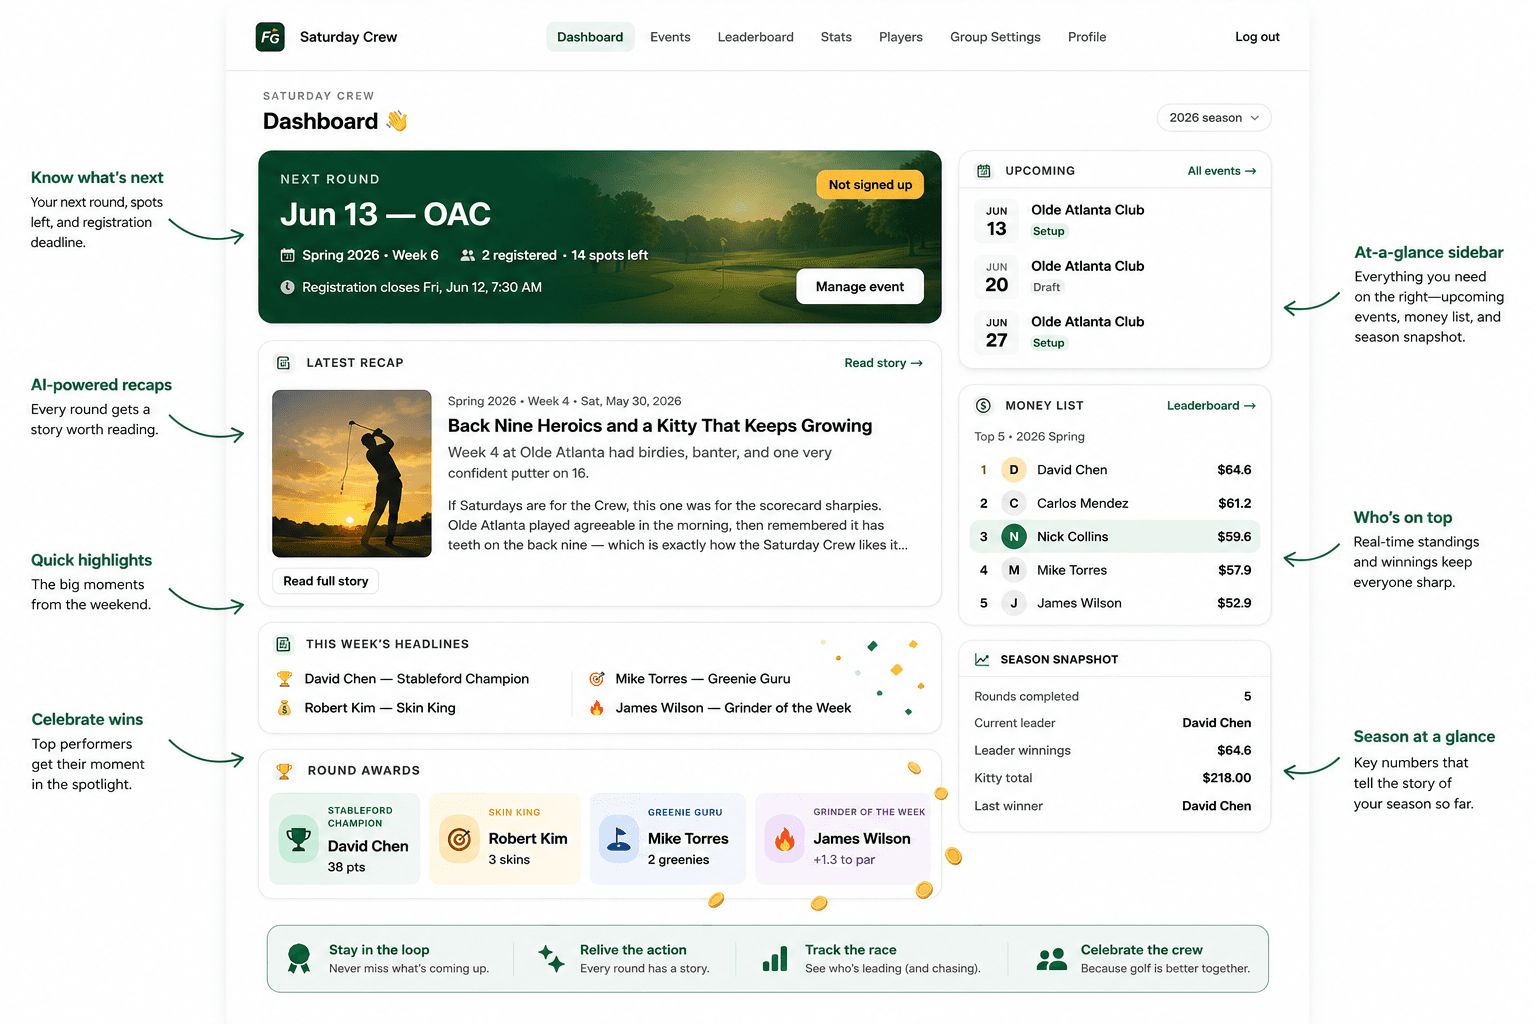Click the chart icon beside Season Snapshot
The width and height of the screenshot is (1536, 1024).
(x=982, y=659)
